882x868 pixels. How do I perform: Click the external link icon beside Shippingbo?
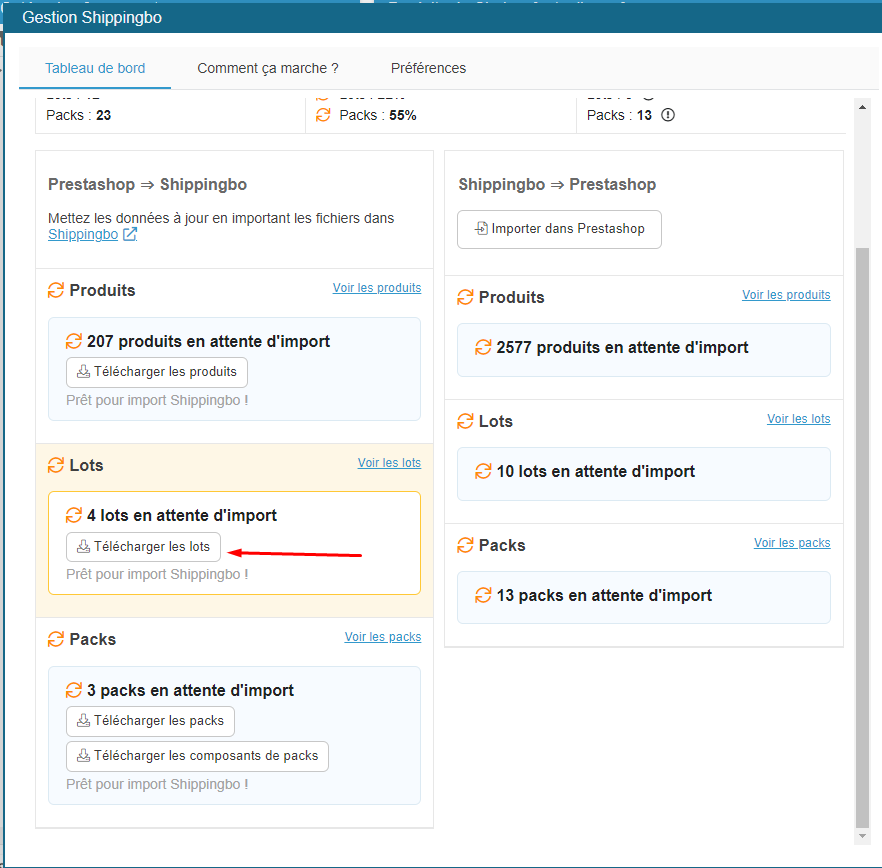[130, 234]
